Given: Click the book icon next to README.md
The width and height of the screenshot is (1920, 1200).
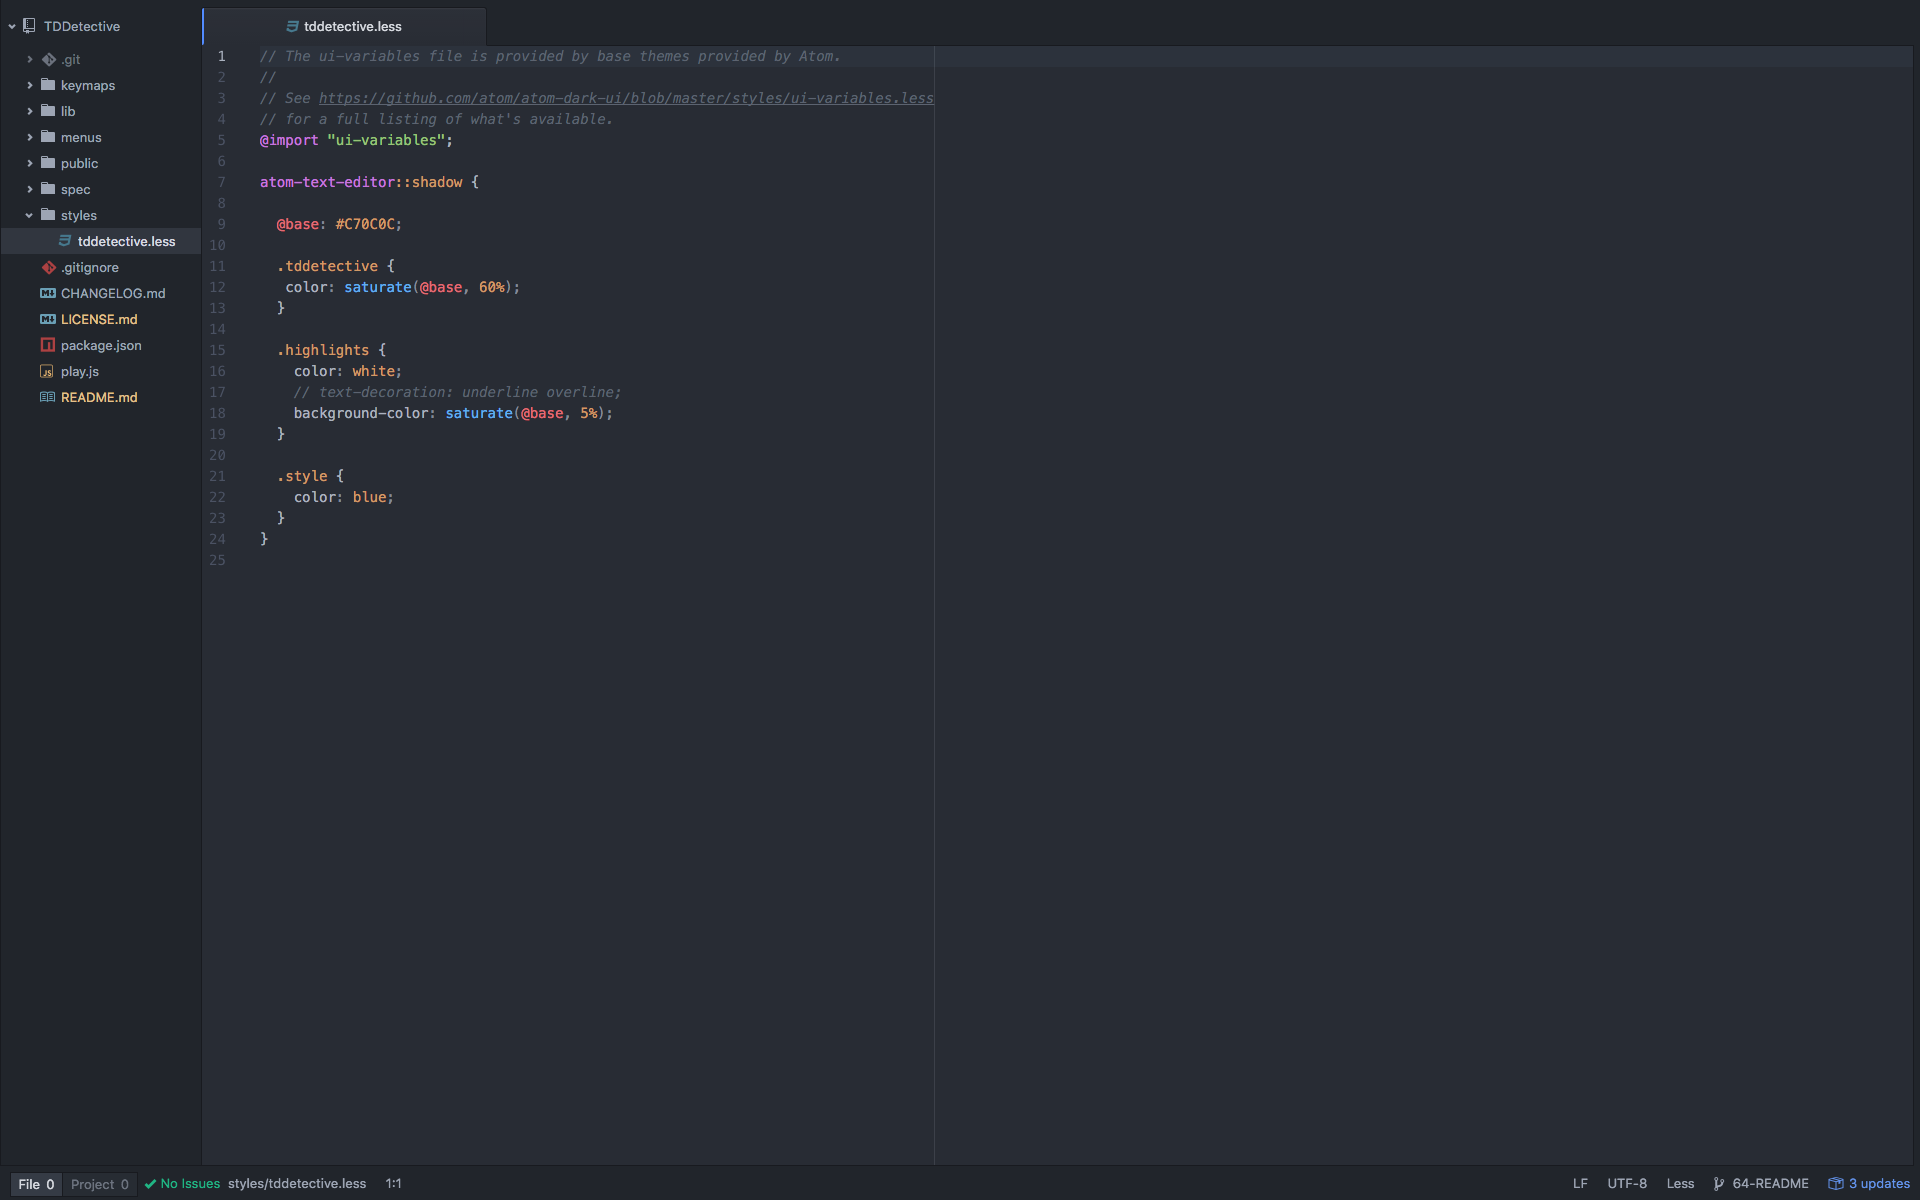Looking at the screenshot, I should pos(47,397).
